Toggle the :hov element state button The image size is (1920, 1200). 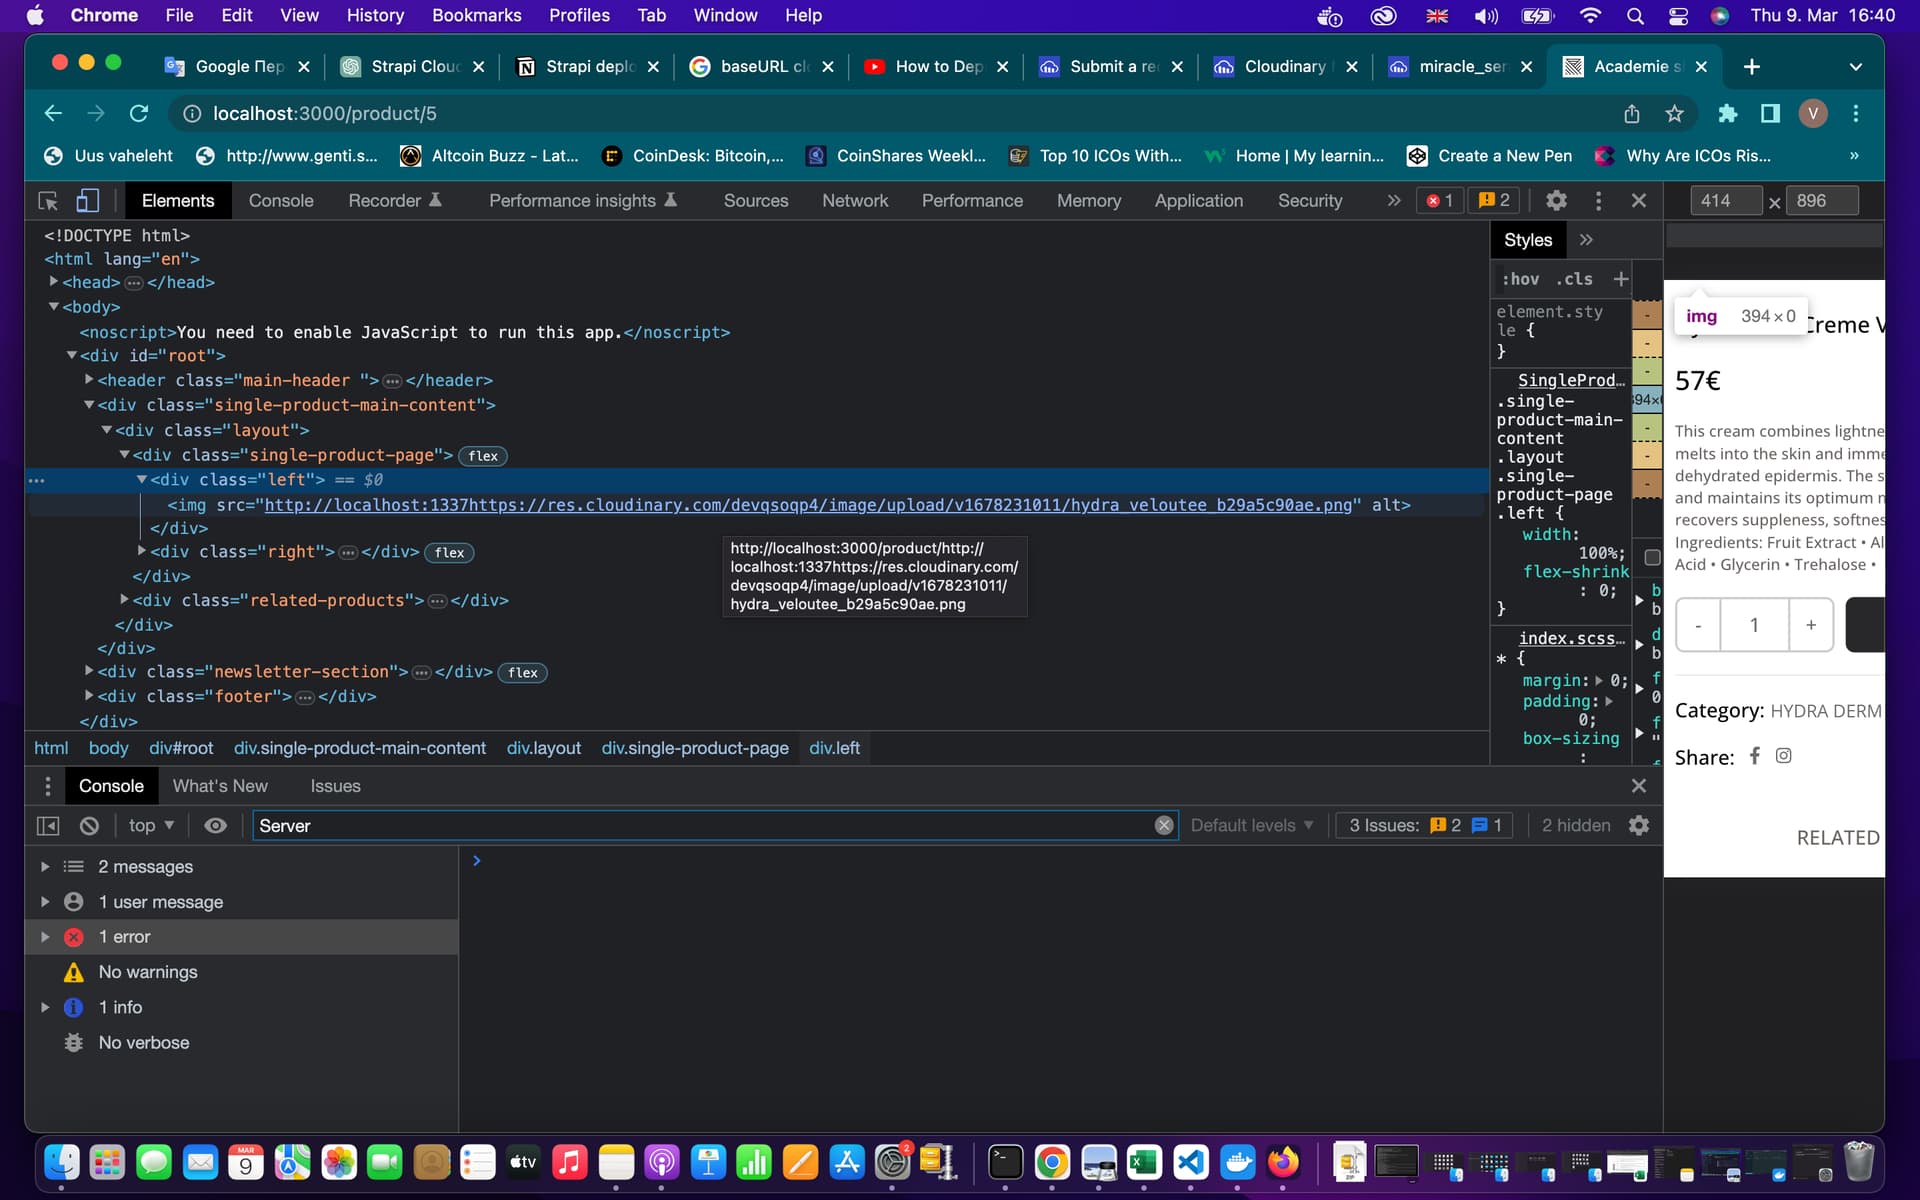tap(1520, 279)
